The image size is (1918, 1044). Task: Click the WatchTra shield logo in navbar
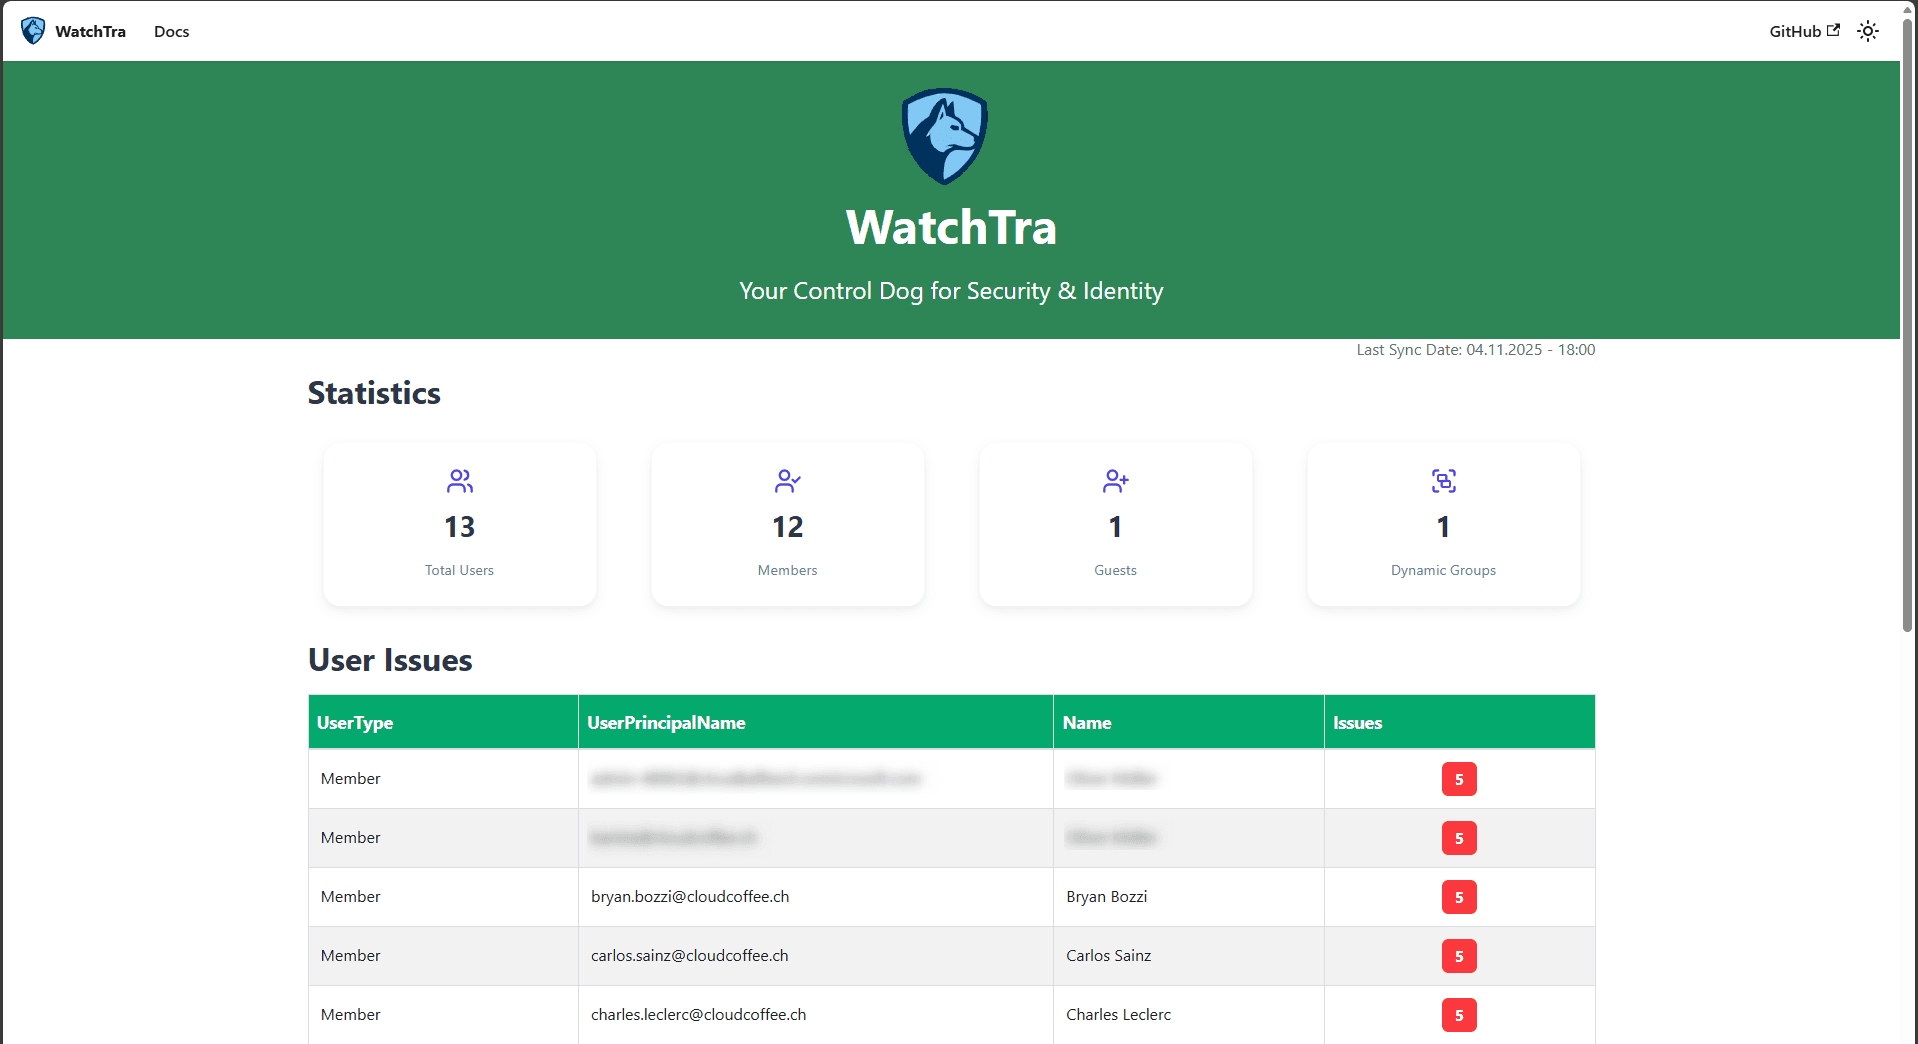(33, 31)
